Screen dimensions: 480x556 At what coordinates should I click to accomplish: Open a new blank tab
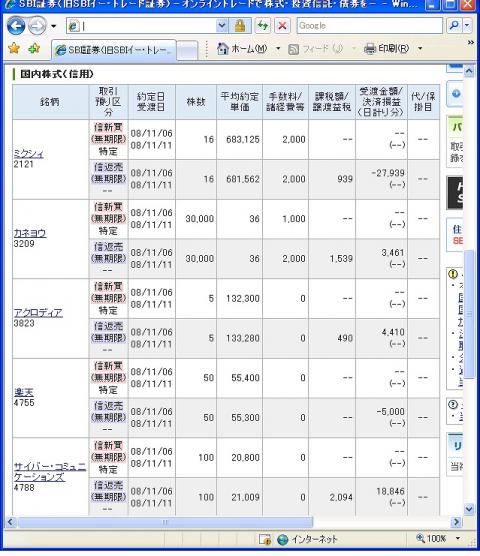[187, 51]
